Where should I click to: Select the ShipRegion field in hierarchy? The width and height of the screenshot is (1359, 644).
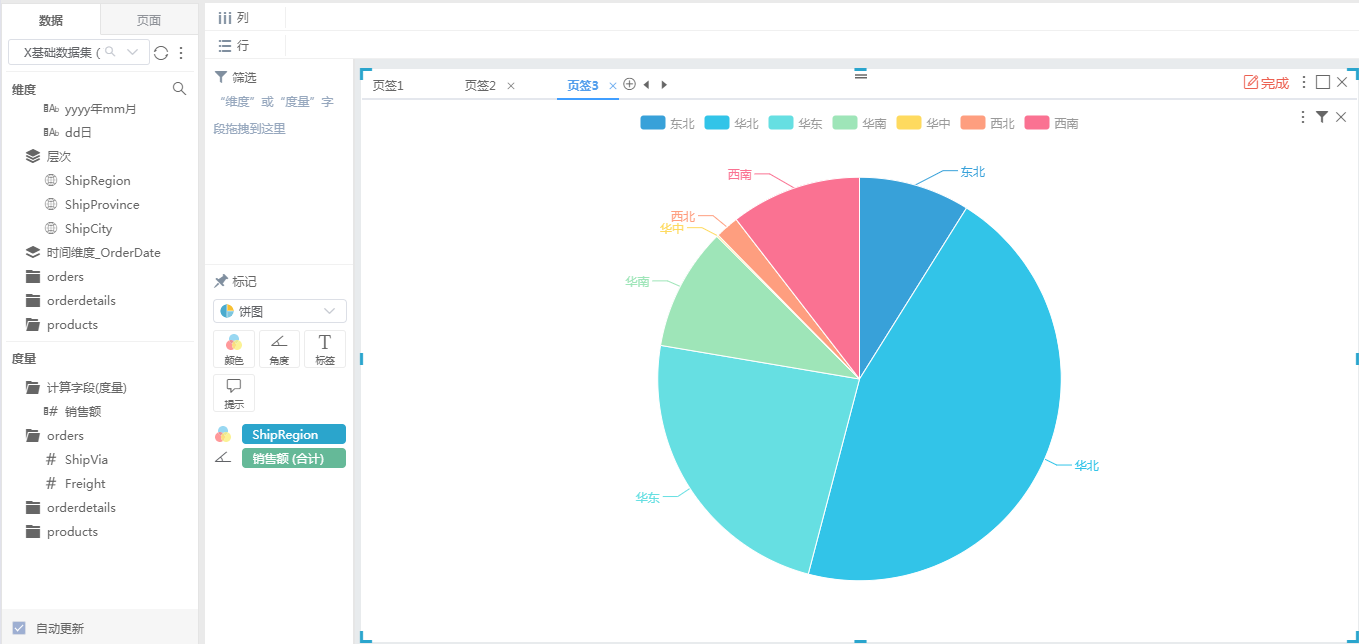coord(97,180)
